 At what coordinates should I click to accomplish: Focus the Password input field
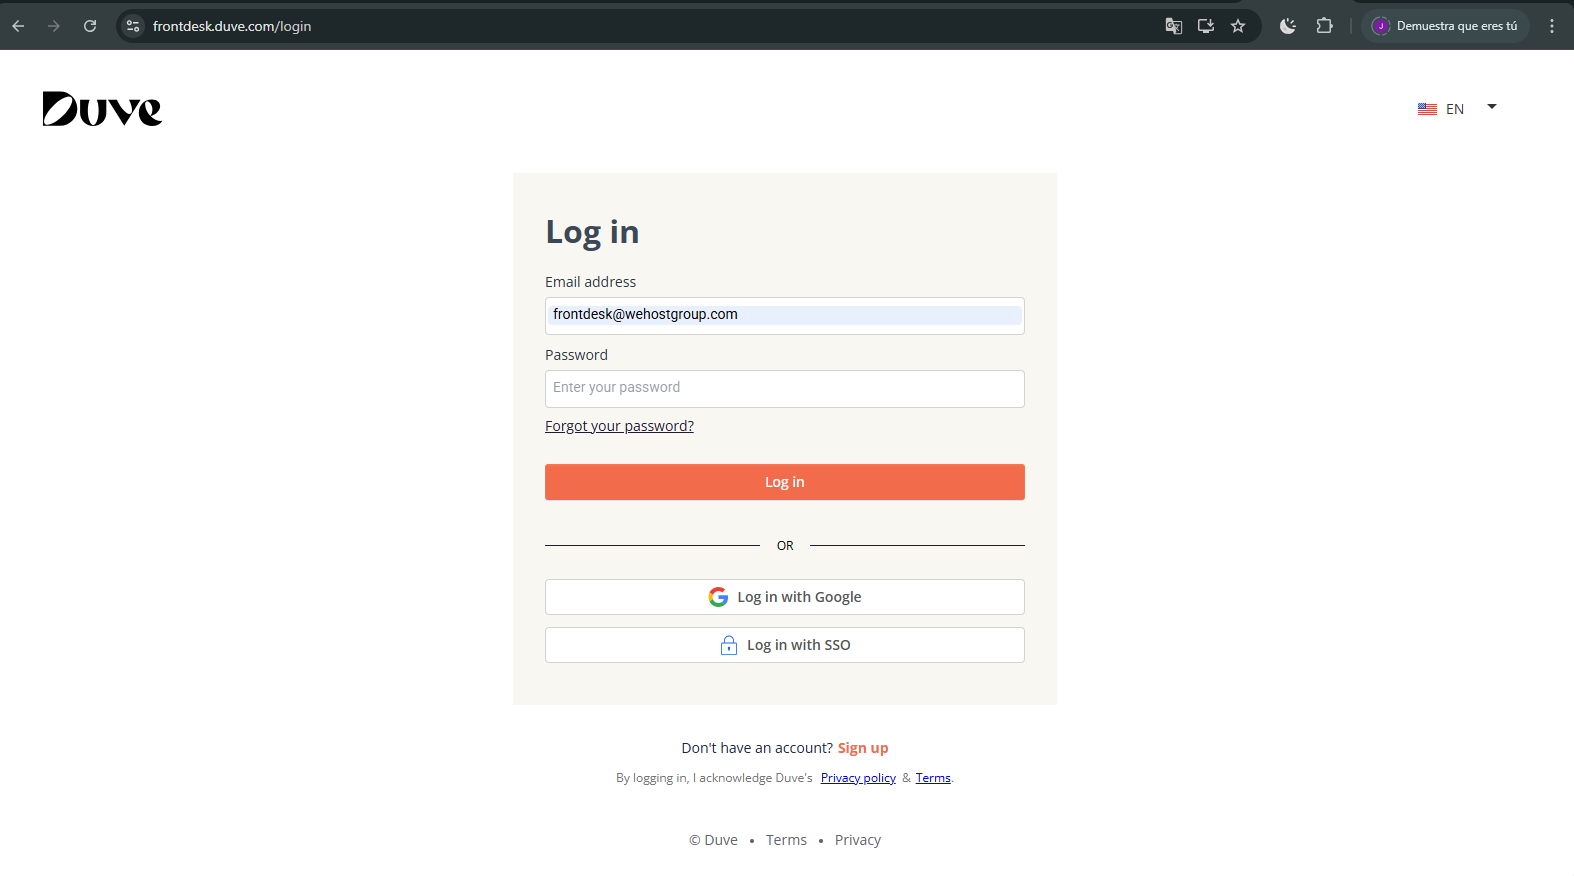pos(785,388)
